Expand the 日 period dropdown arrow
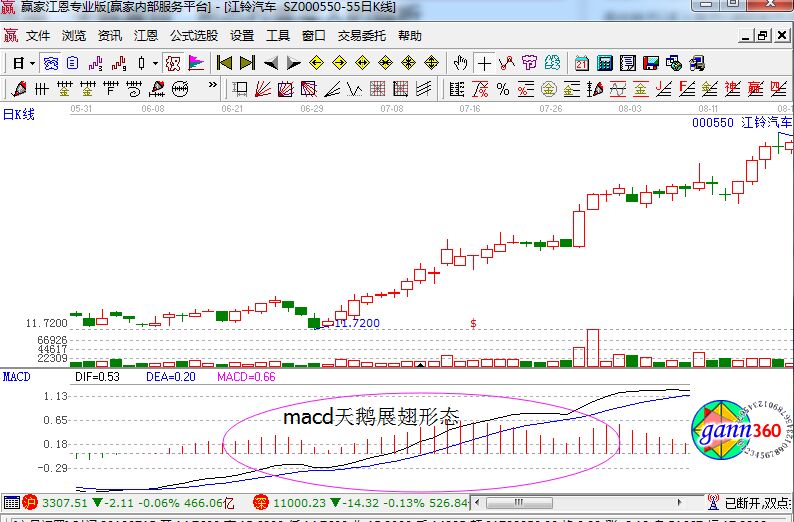794x522 pixels. point(32,63)
